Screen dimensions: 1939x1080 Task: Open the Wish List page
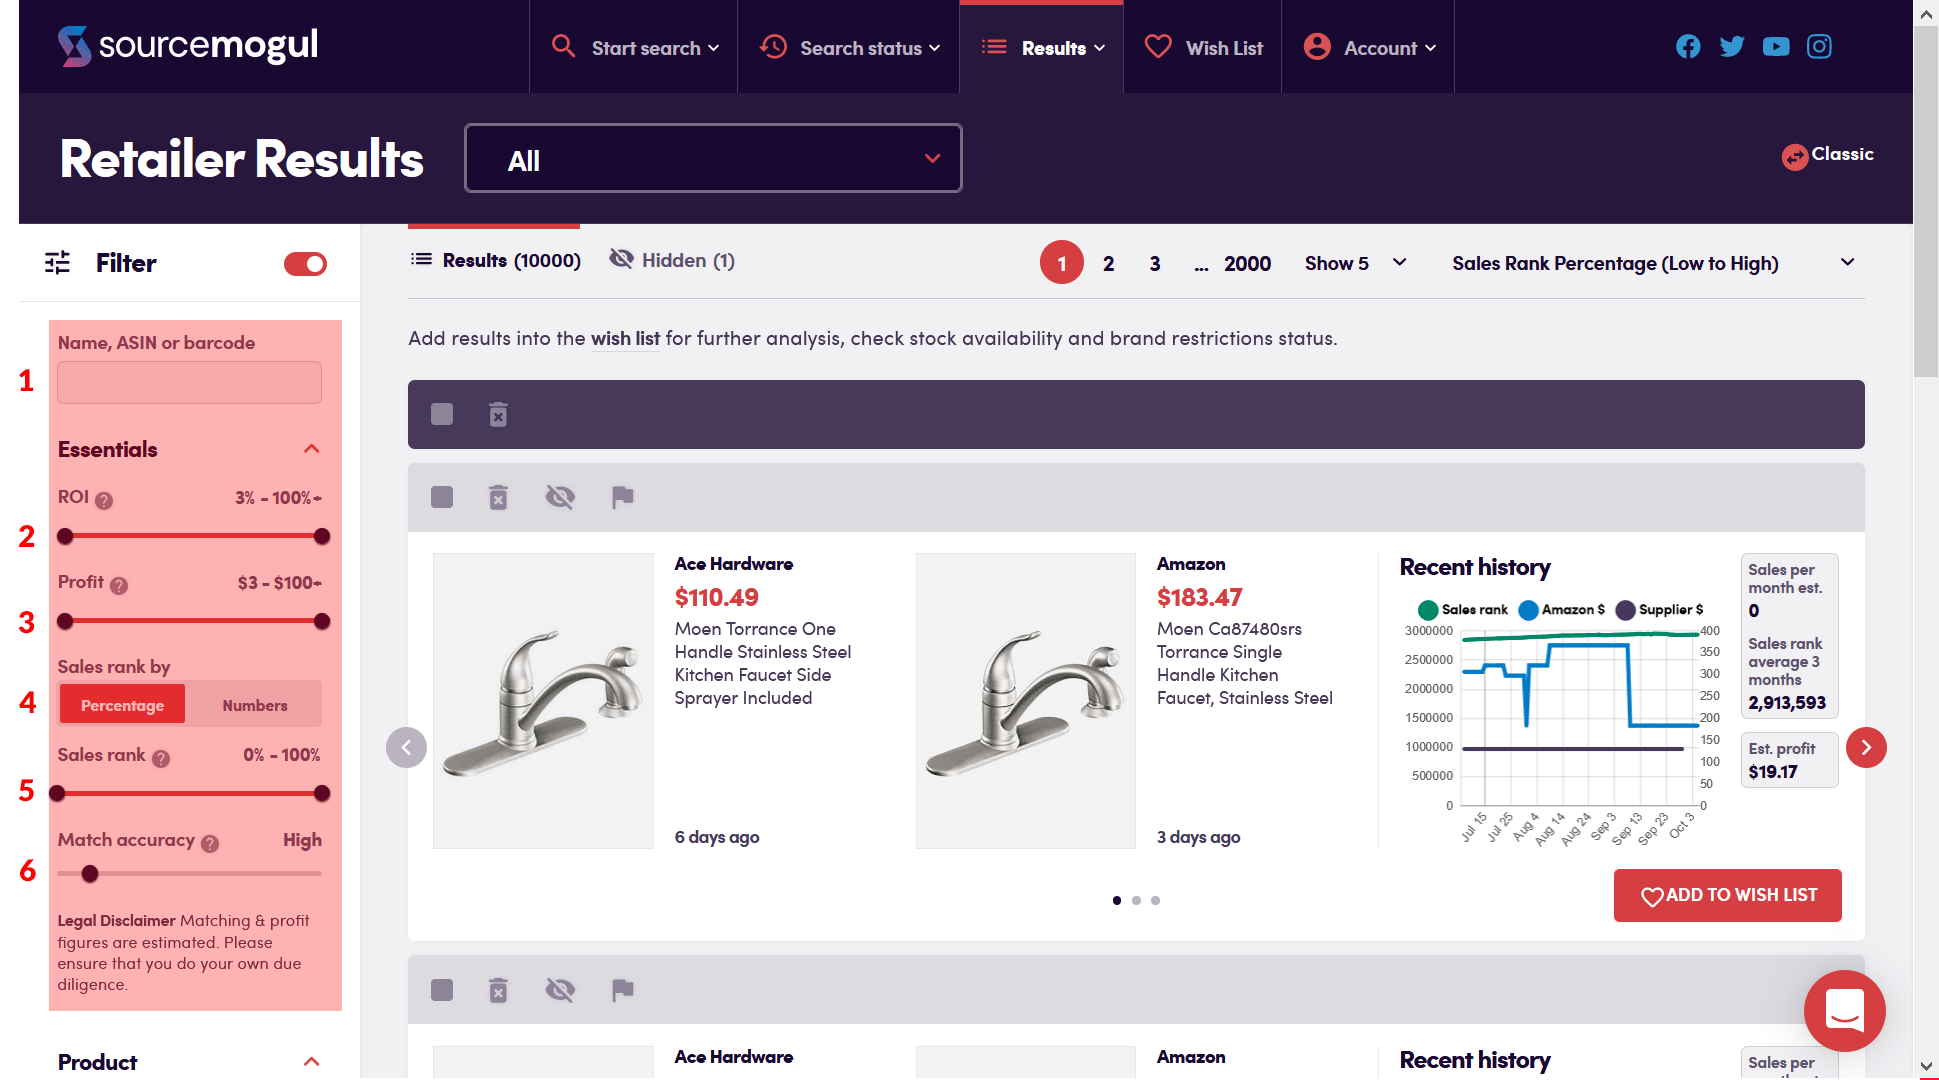pos(1203,48)
